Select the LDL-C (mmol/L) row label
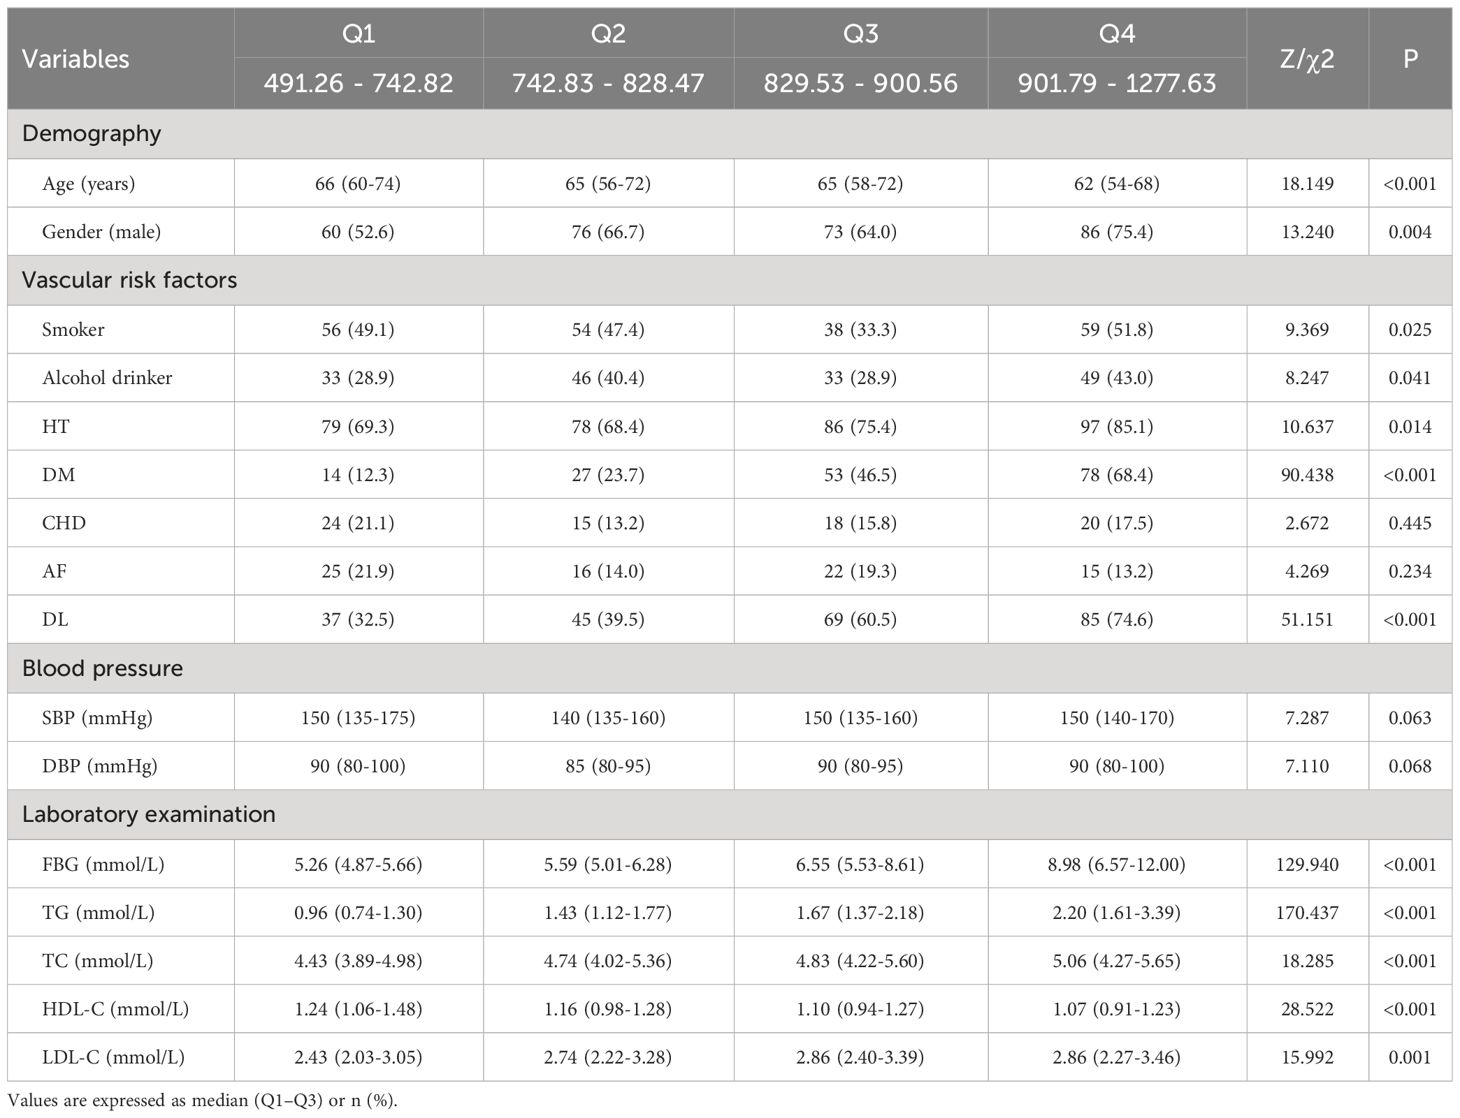 coord(114,1058)
